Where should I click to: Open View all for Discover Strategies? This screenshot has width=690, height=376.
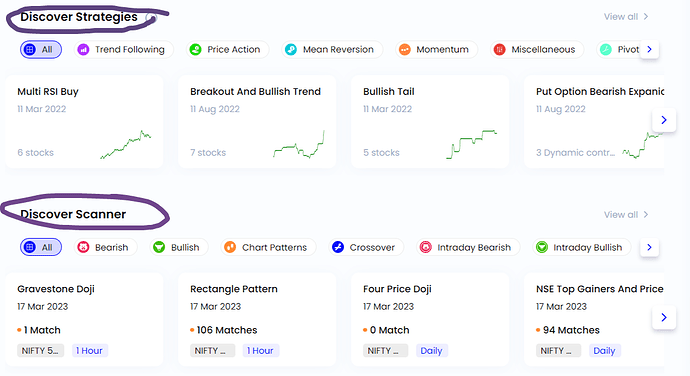coord(626,17)
